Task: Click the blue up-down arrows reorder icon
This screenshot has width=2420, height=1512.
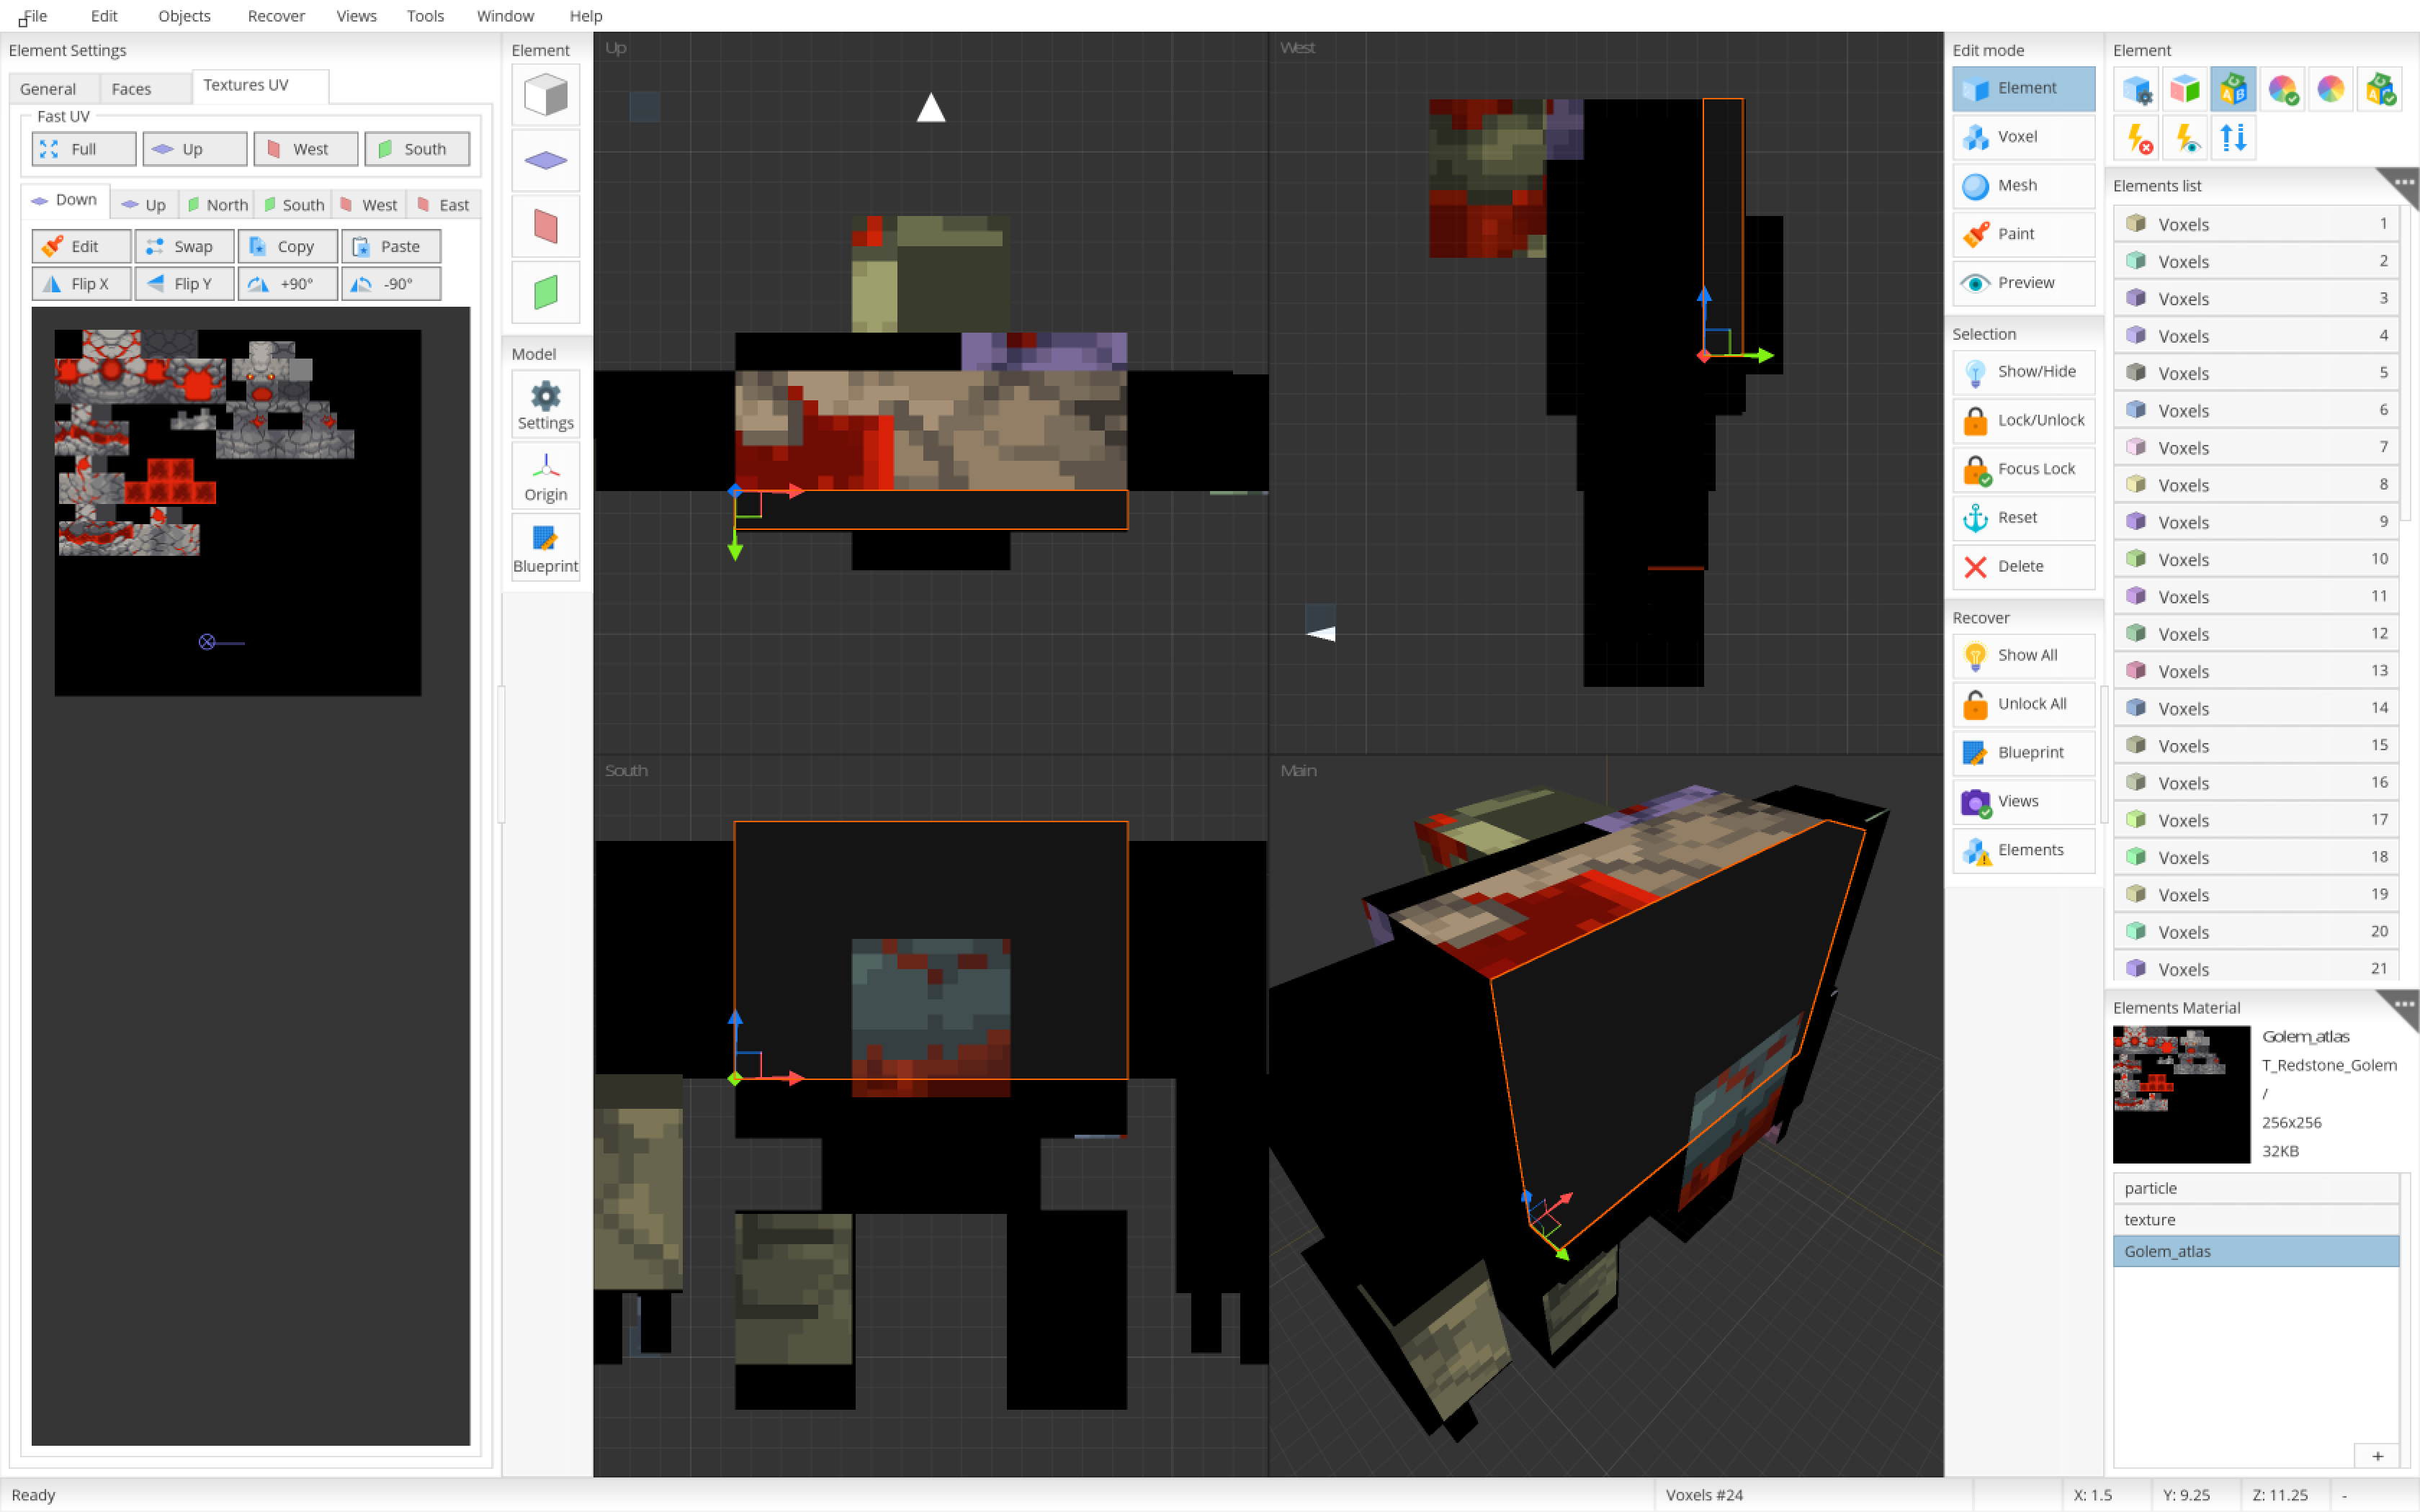Action: click(x=2233, y=138)
